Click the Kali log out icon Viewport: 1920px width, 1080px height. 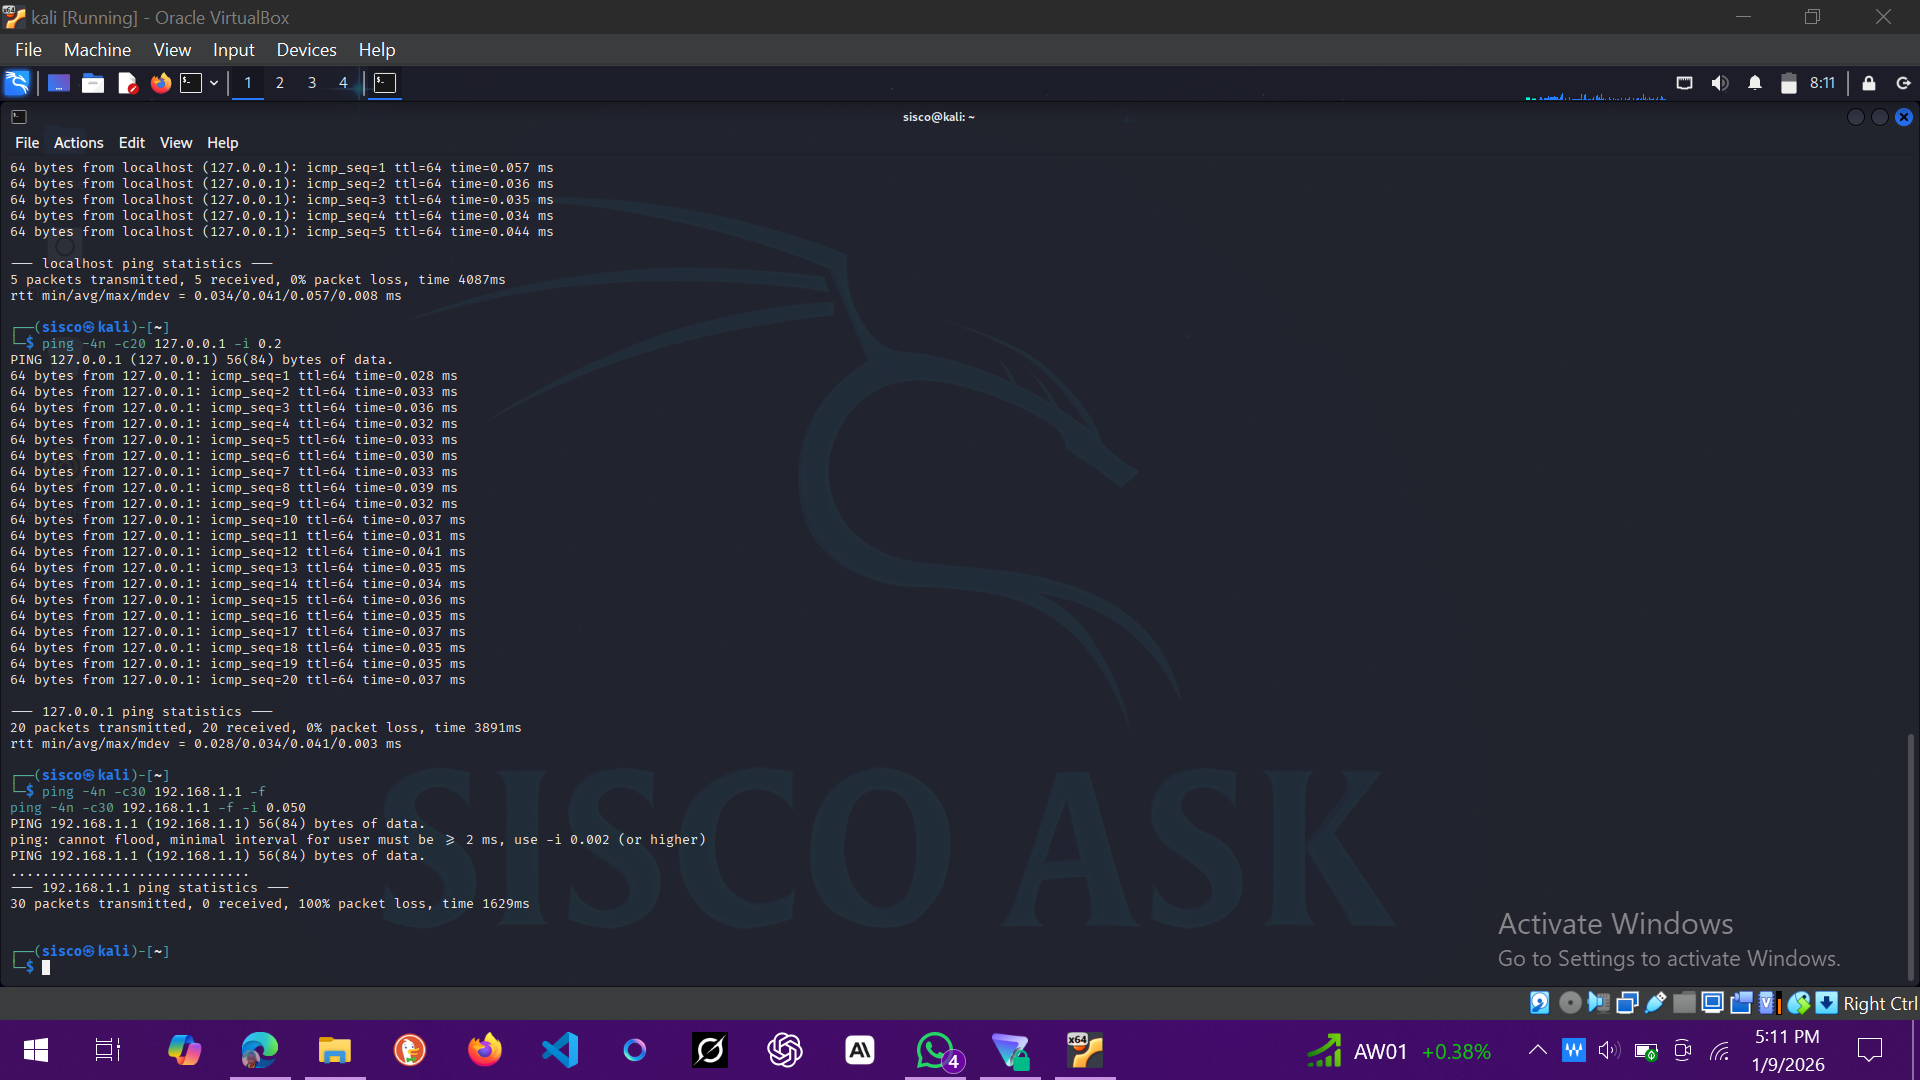click(x=1903, y=83)
